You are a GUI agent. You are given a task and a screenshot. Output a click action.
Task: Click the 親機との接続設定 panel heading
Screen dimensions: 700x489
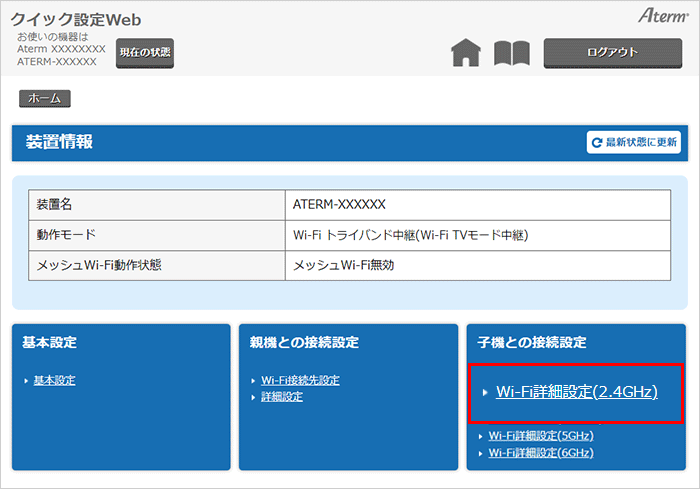(x=304, y=342)
